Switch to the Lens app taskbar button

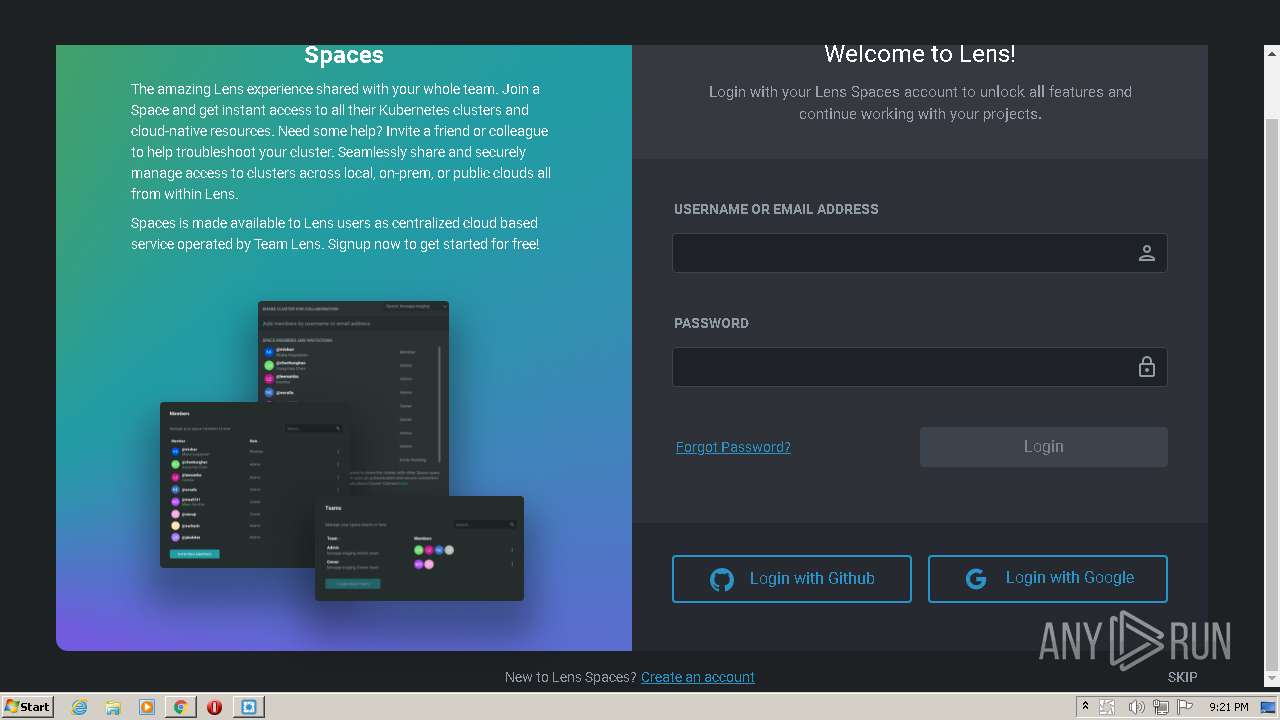point(248,707)
